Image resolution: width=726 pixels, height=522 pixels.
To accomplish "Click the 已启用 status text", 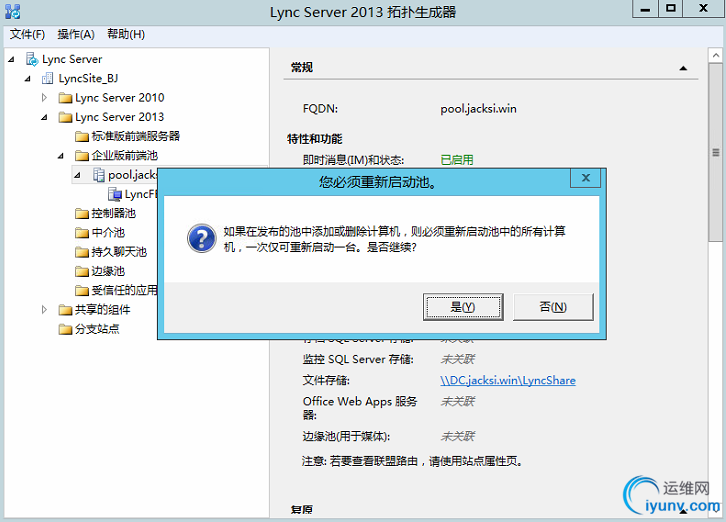I will coord(457,160).
